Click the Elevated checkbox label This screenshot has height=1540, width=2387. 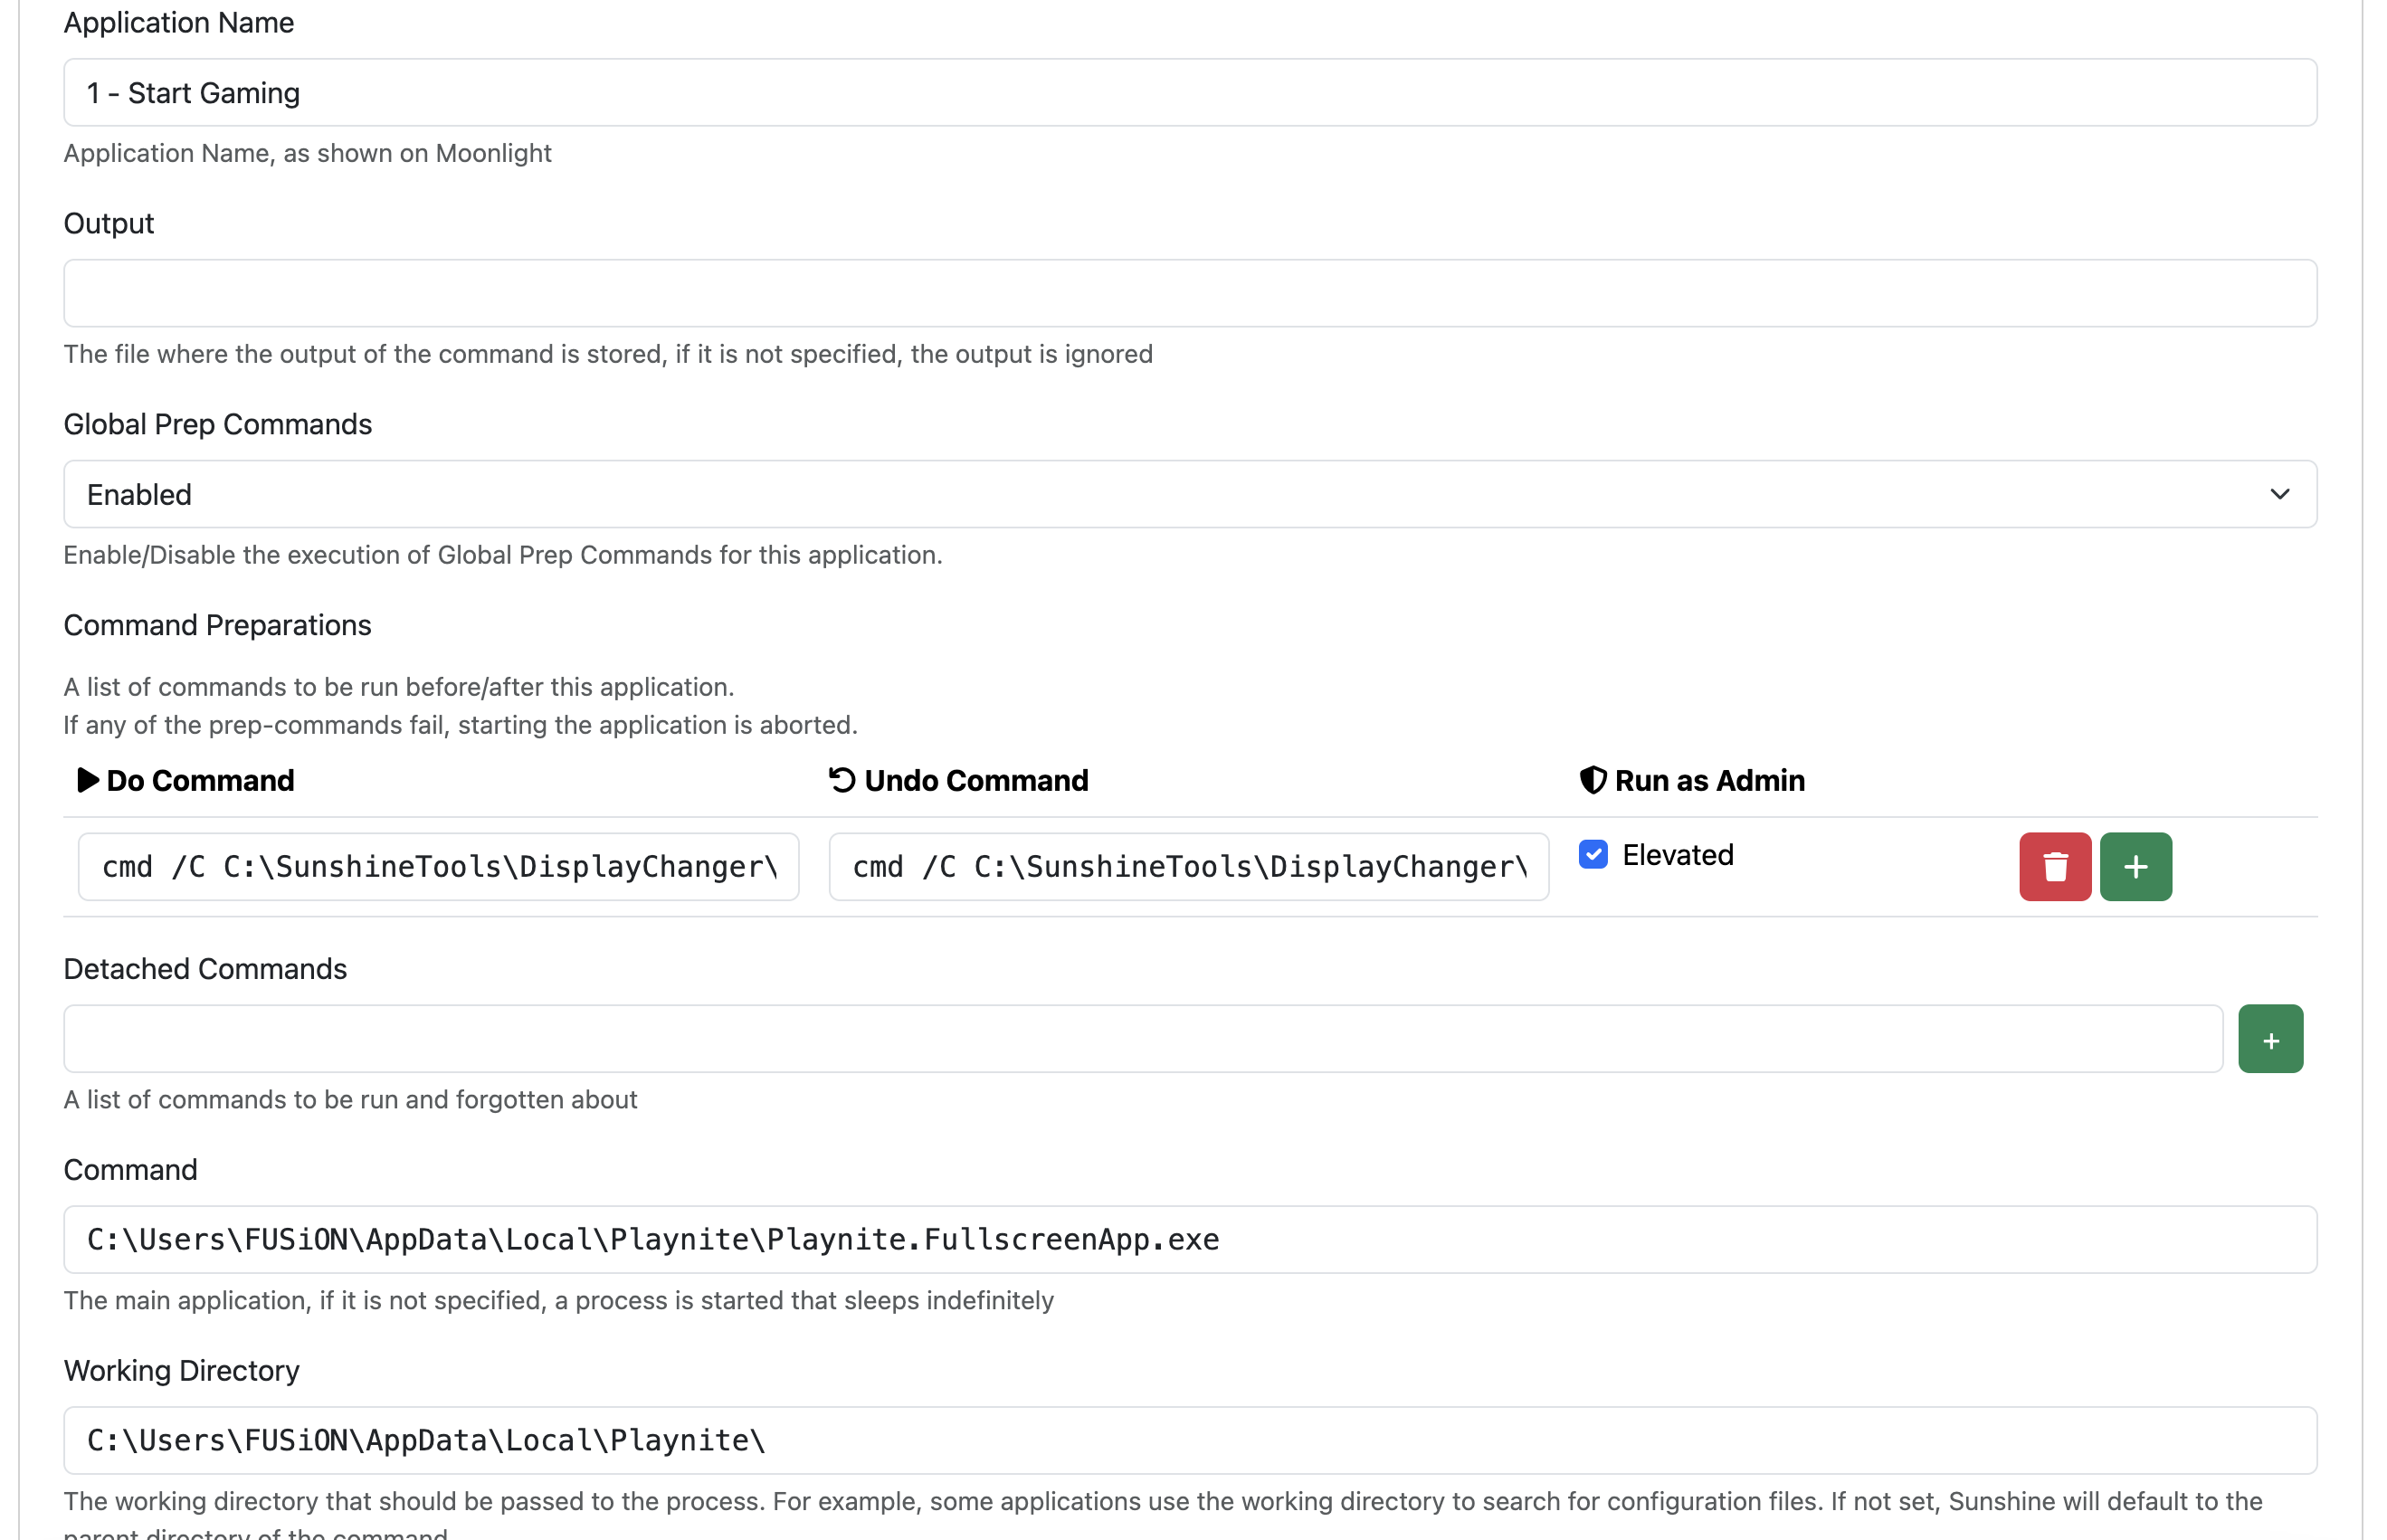point(1677,855)
